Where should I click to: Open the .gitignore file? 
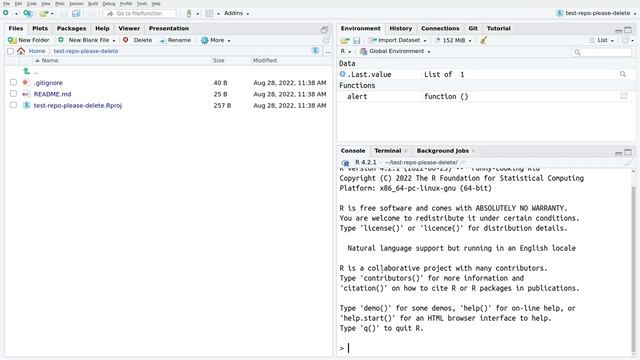48,82
